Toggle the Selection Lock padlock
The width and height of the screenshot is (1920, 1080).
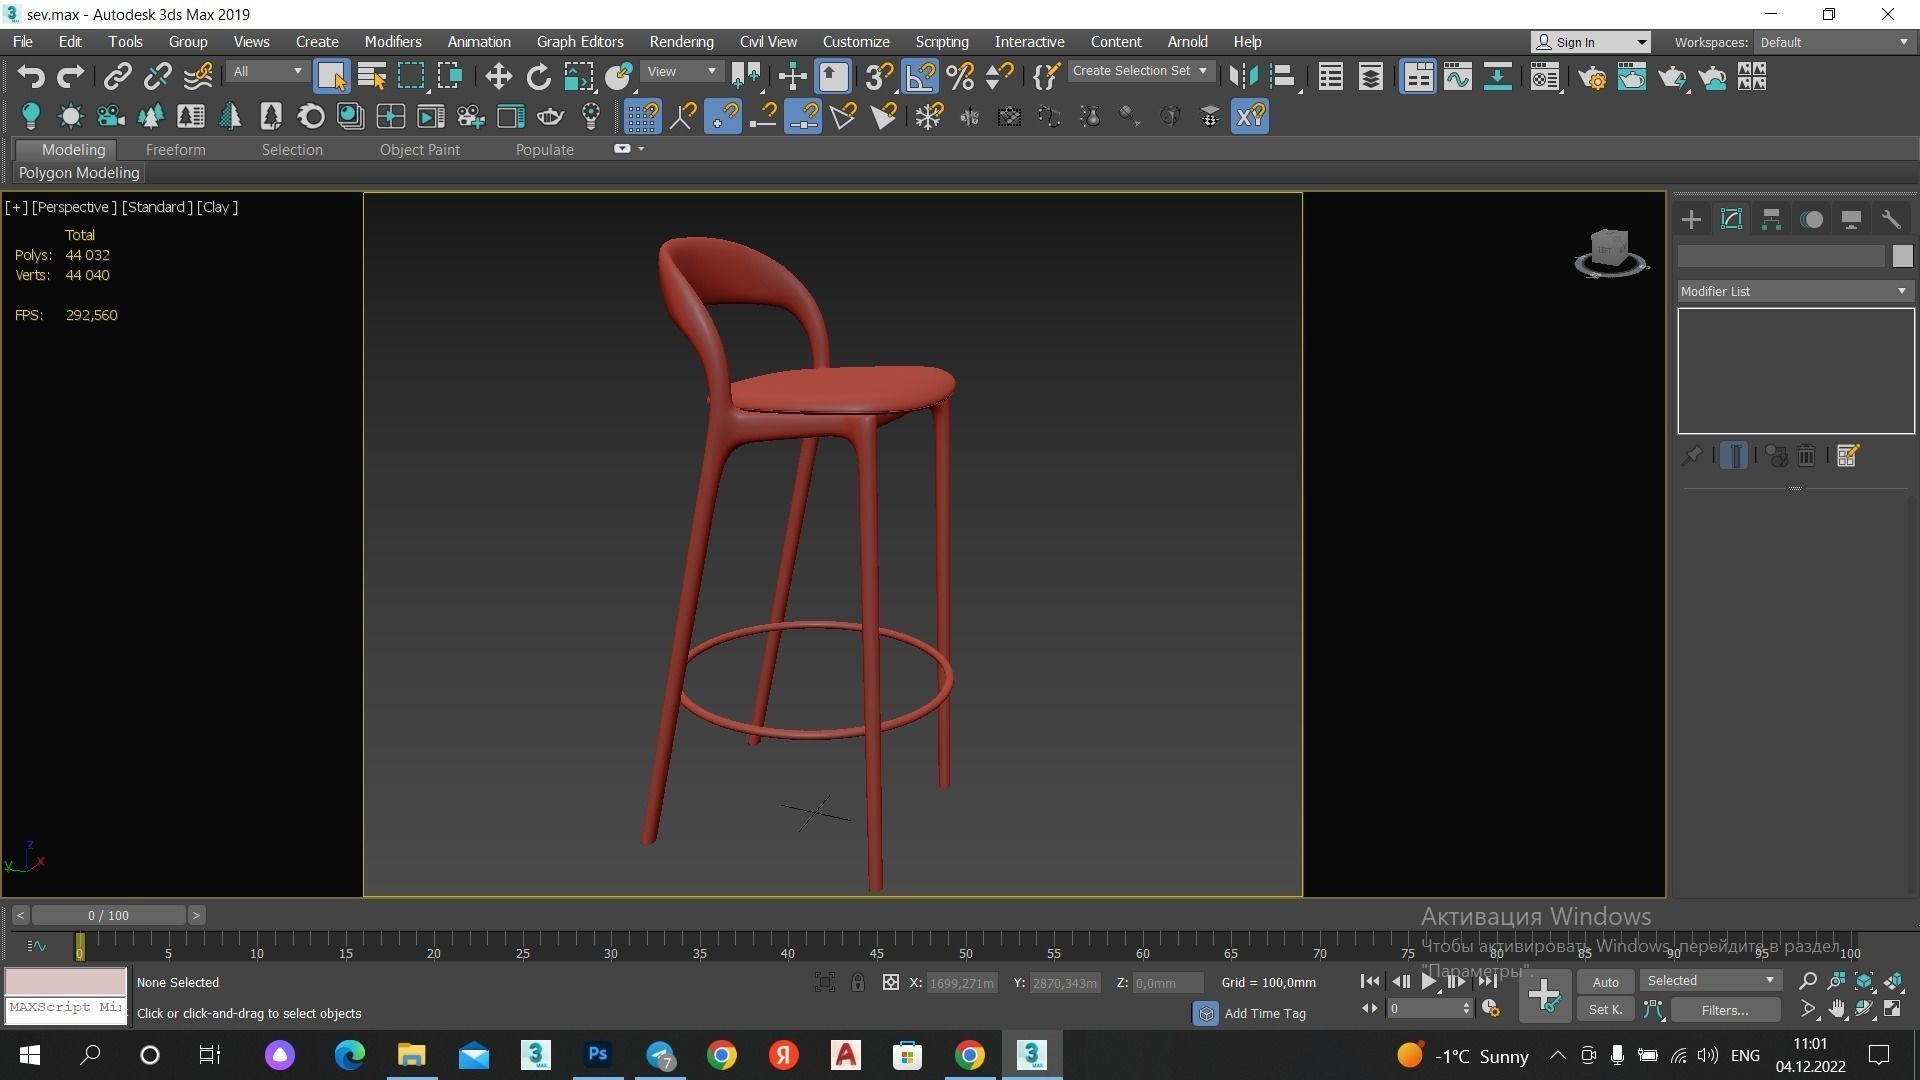pyautogui.click(x=858, y=983)
